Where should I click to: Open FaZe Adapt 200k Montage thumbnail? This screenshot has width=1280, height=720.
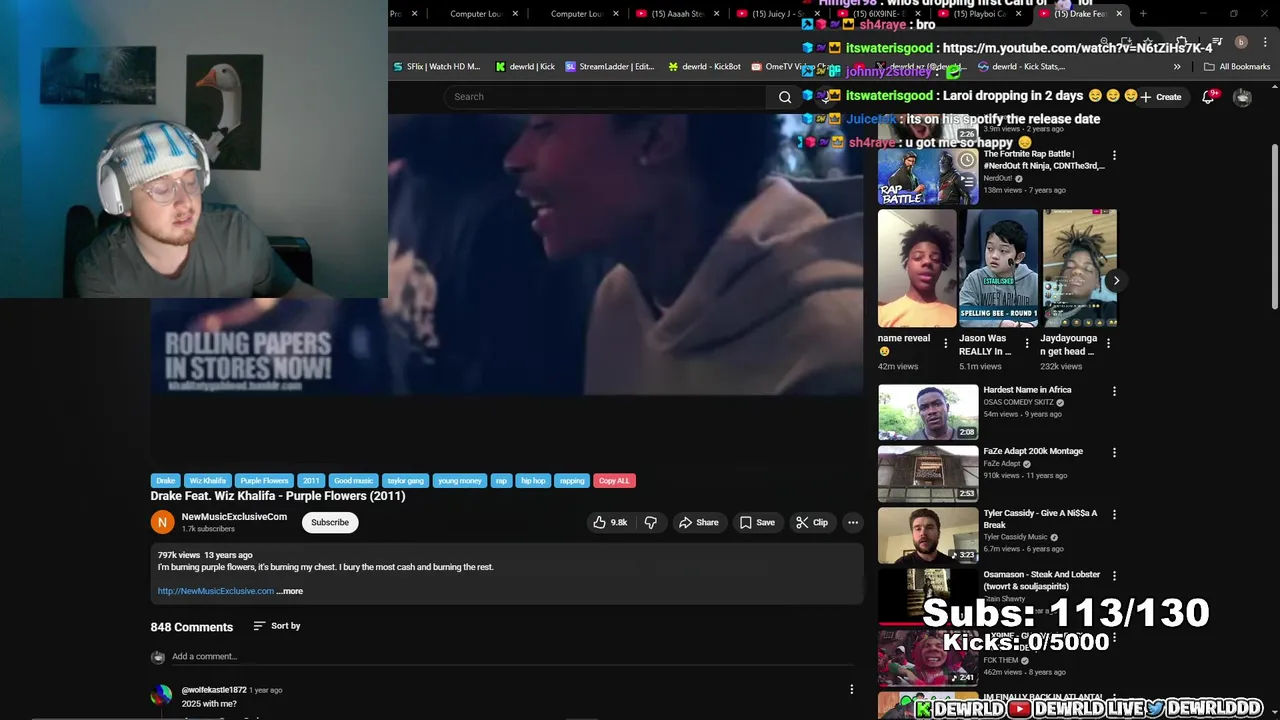coord(928,473)
